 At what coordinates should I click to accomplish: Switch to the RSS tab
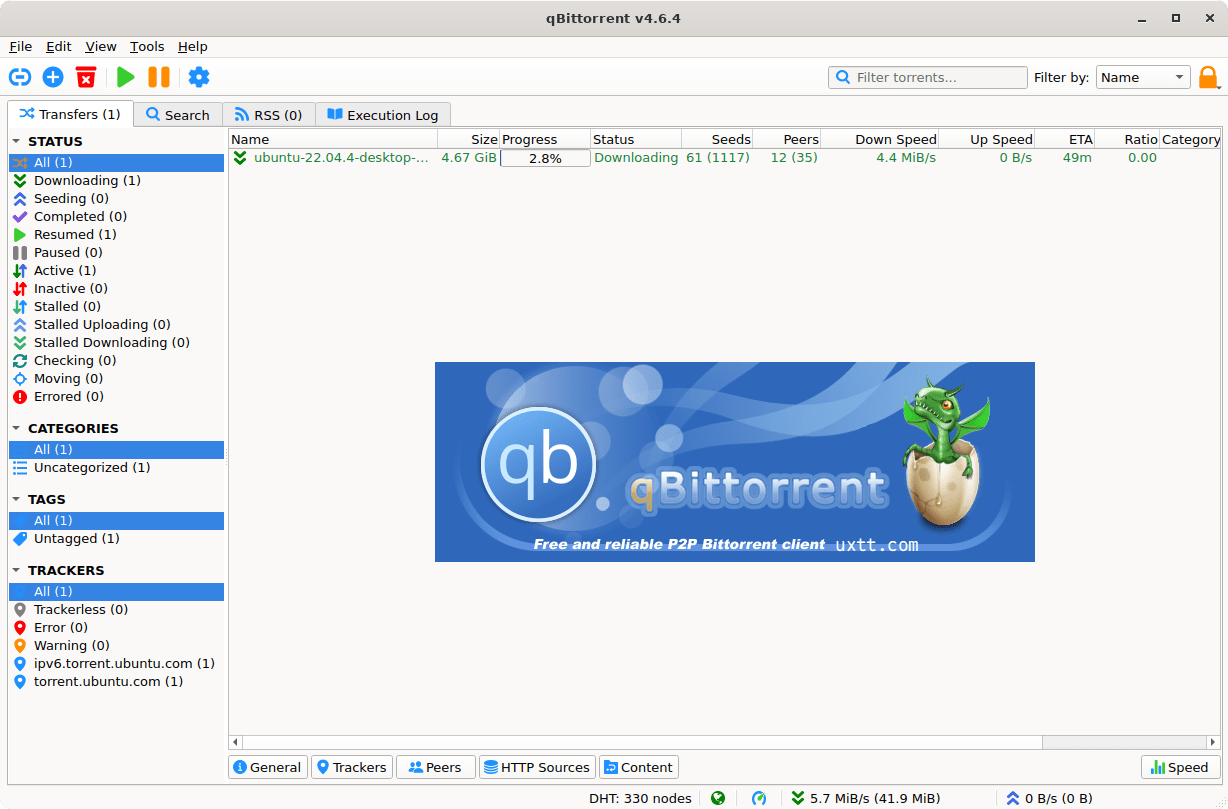coord(268,114)
